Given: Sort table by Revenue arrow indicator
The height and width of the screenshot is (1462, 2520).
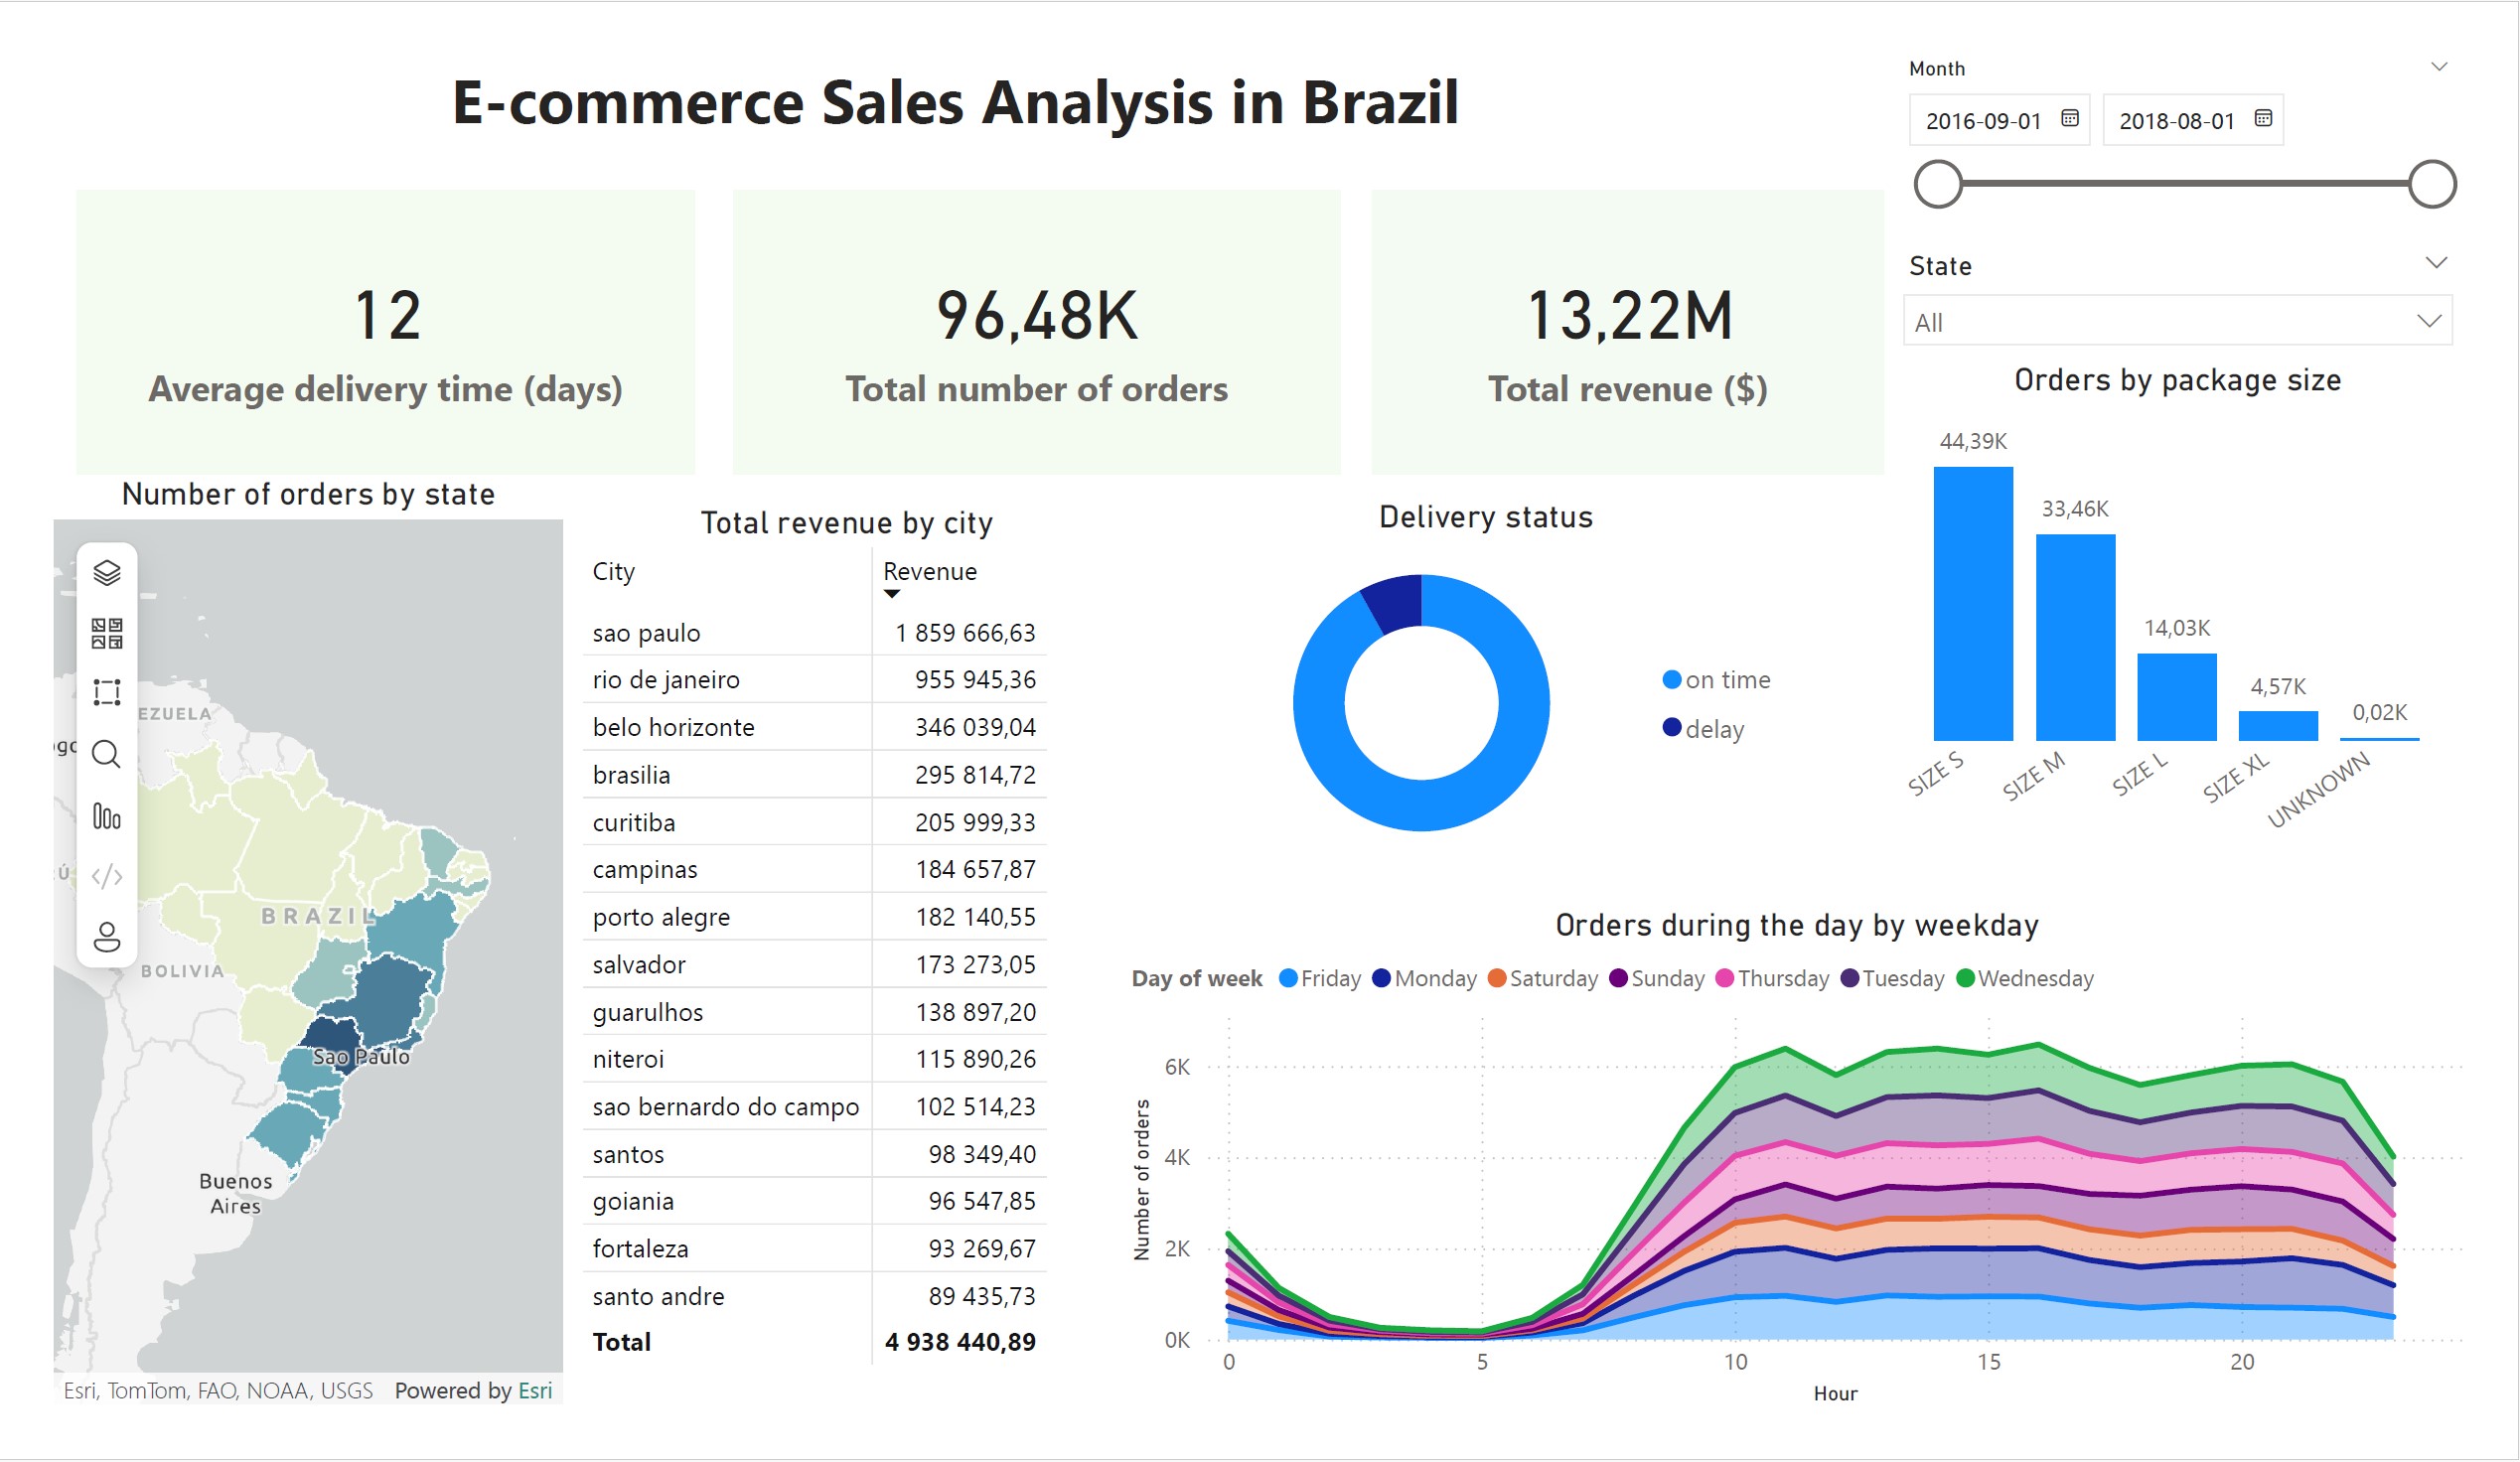Looking at the screenshot, I should [x=892, y=594].
